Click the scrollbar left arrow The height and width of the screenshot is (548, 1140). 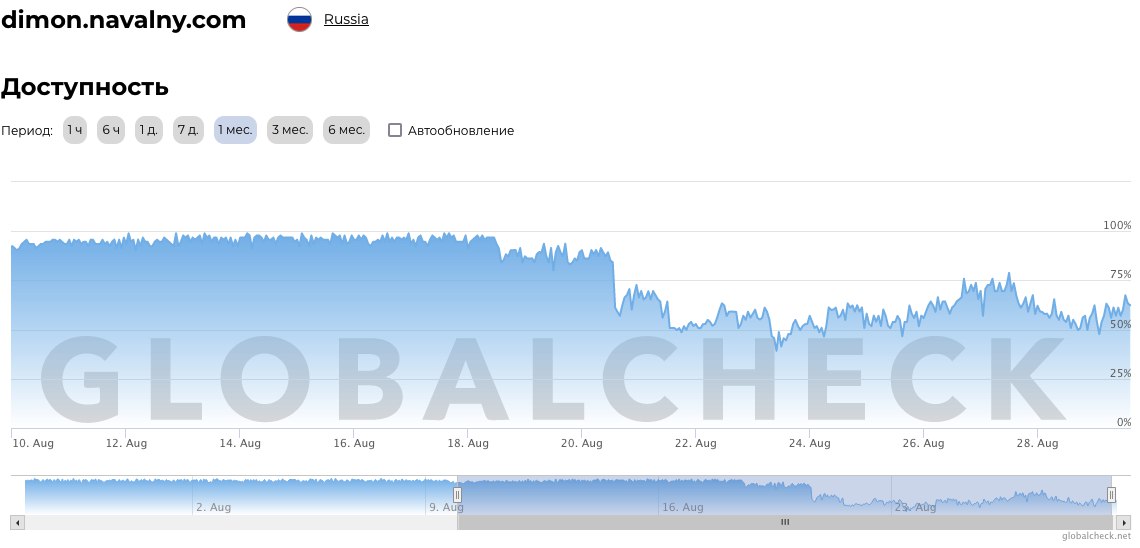click(x=17, y=522)
